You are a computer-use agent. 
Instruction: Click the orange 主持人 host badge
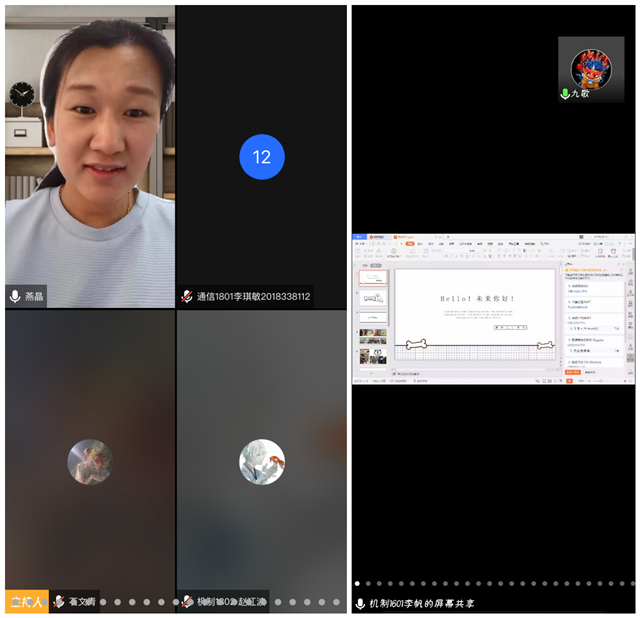(27, 601)
